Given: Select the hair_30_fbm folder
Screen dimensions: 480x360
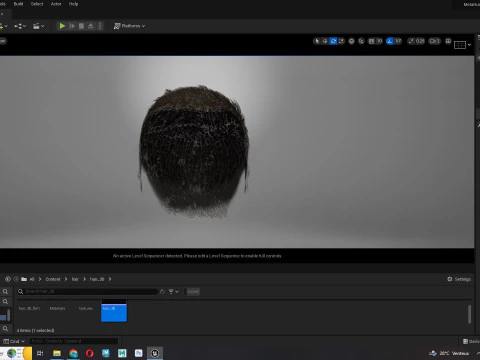Looking at the screenshot, I should click(x=29, y=308).
